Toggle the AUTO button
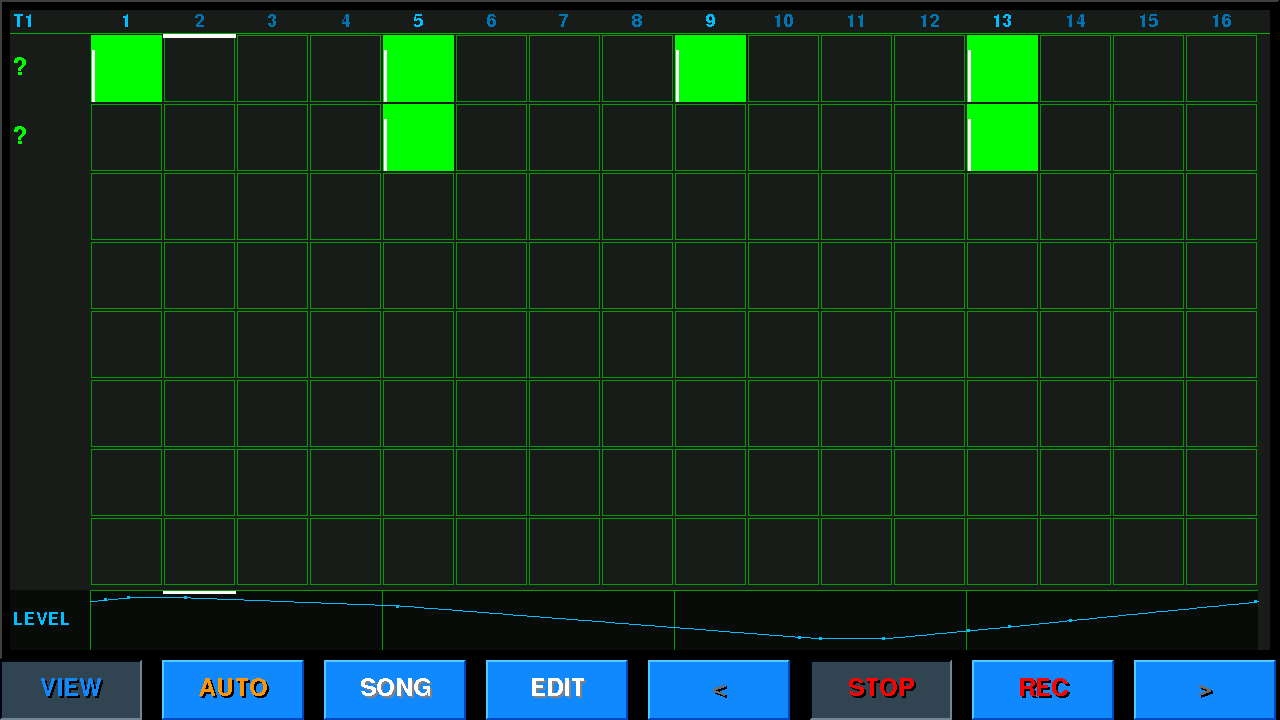The height and width of the screenshot is (720, 1280). pyautogui.click(x=233, y=689)
